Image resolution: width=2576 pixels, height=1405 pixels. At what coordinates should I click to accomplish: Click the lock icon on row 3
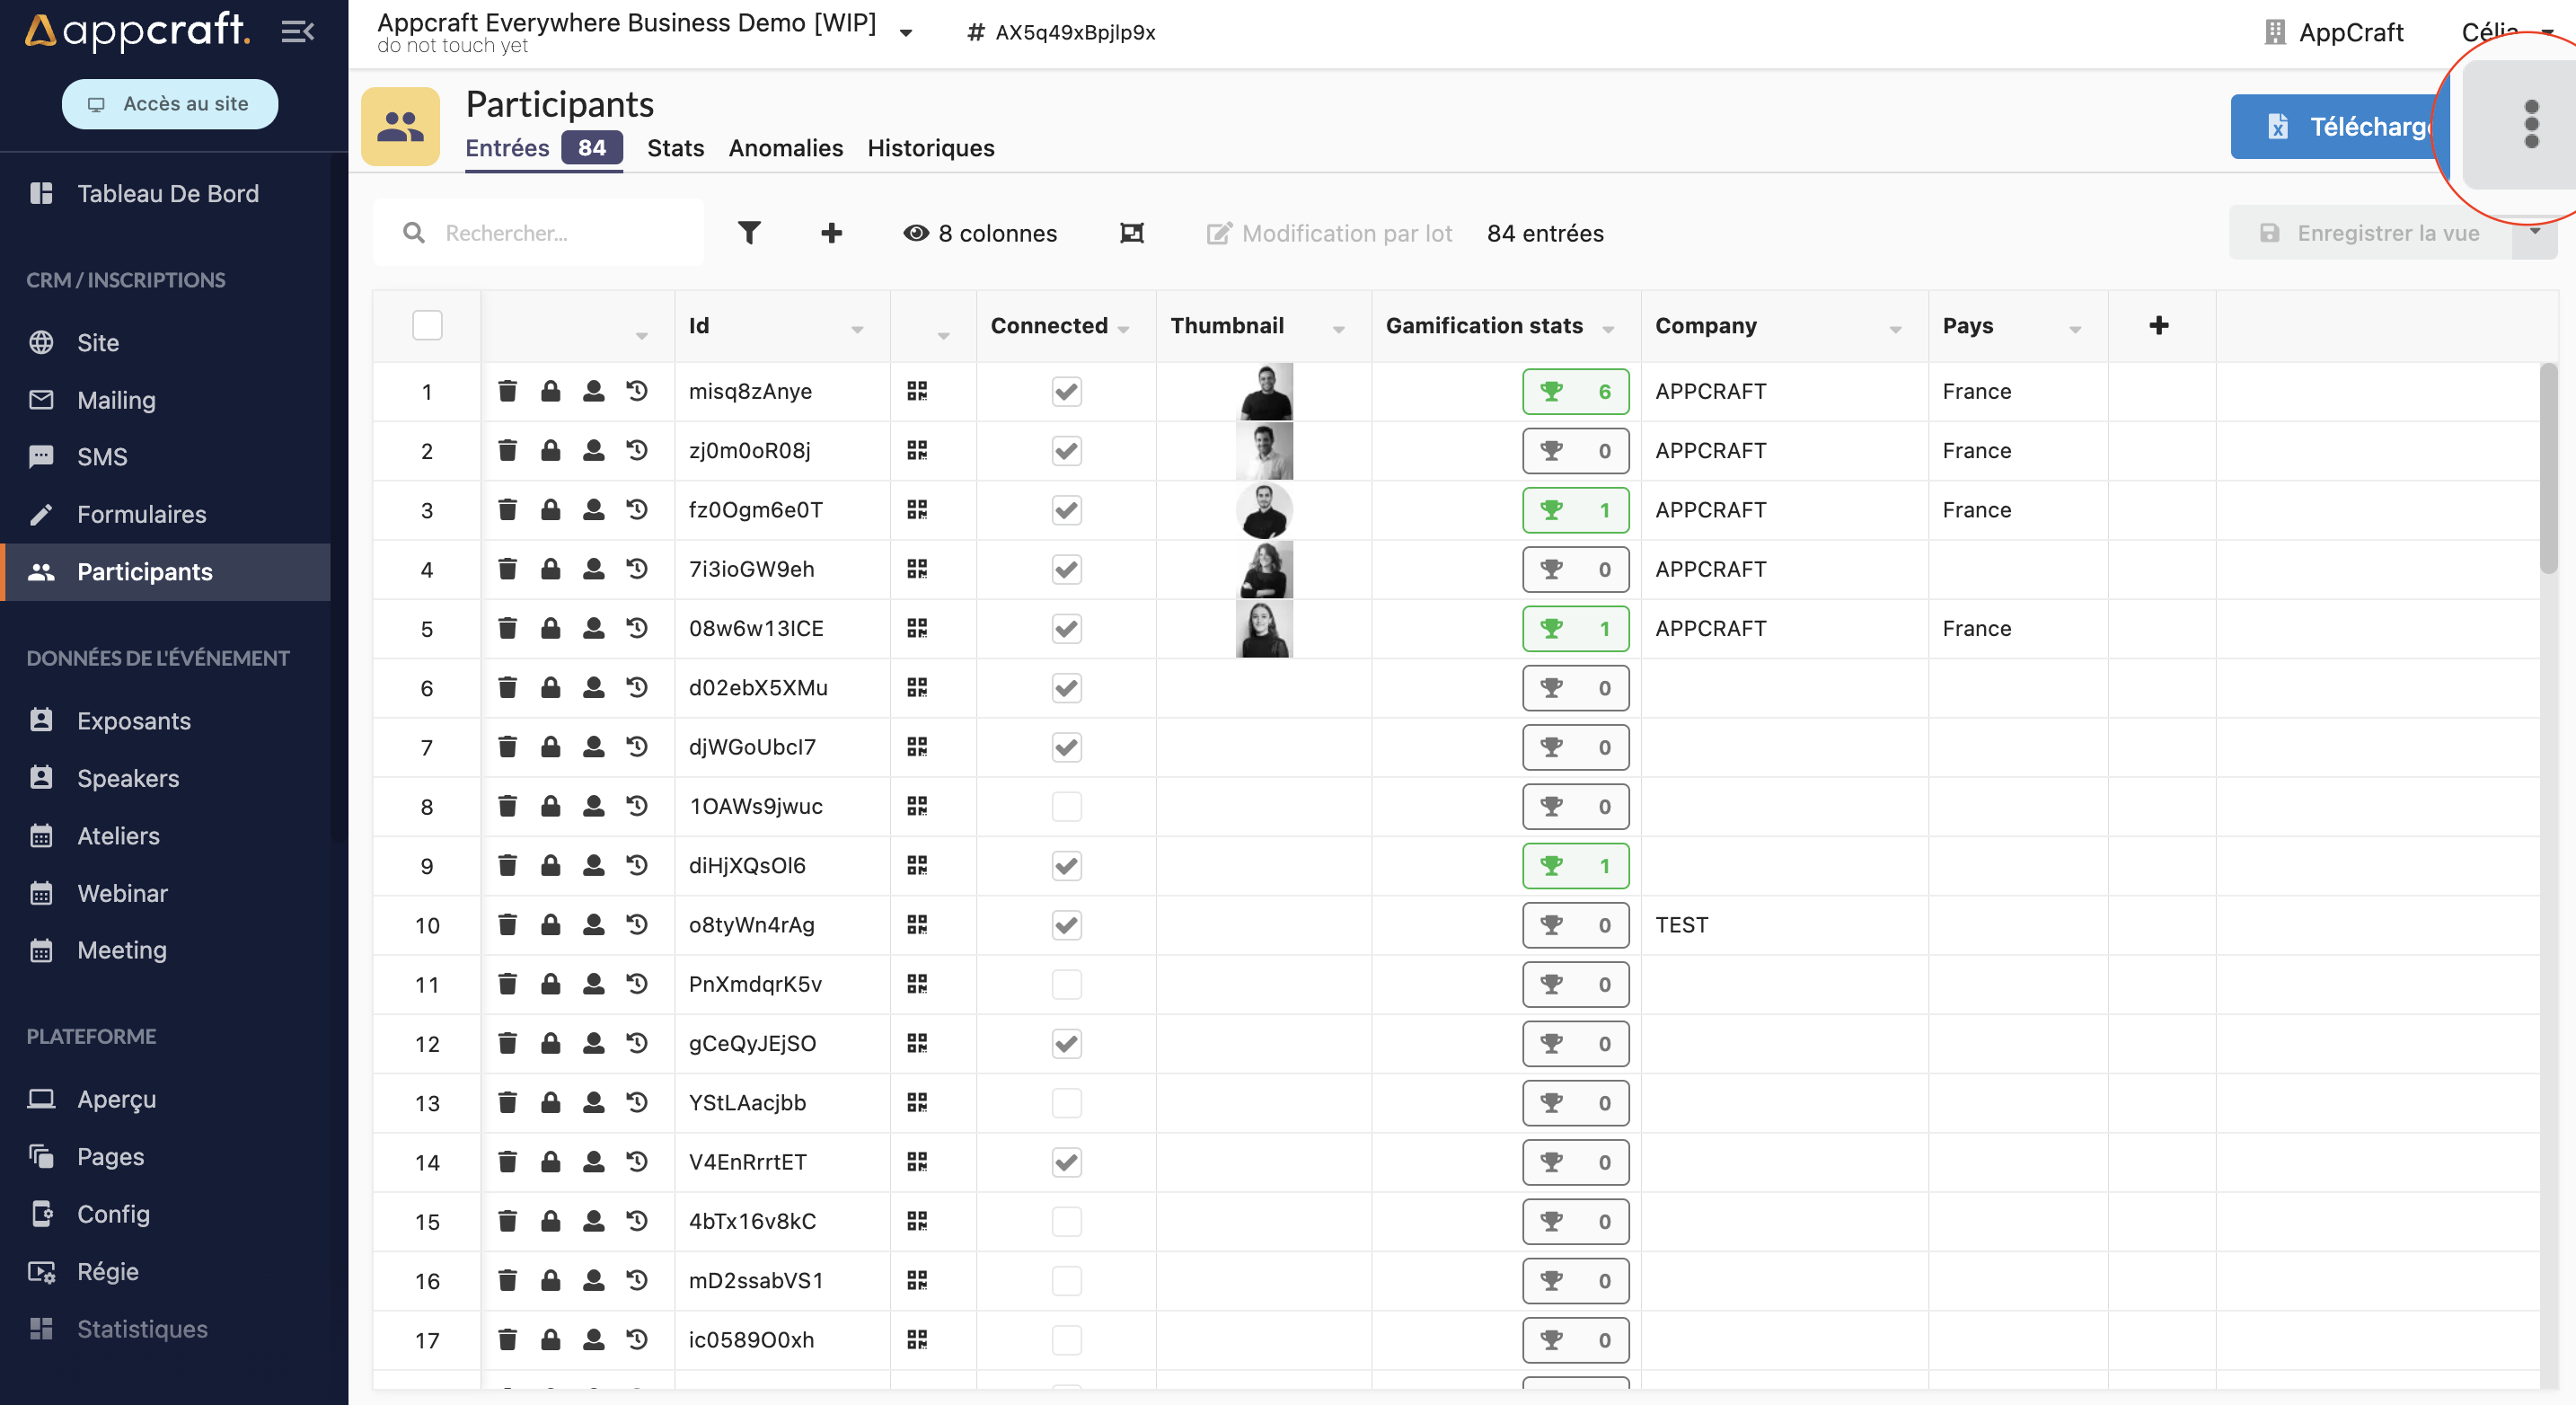[550, 510]
